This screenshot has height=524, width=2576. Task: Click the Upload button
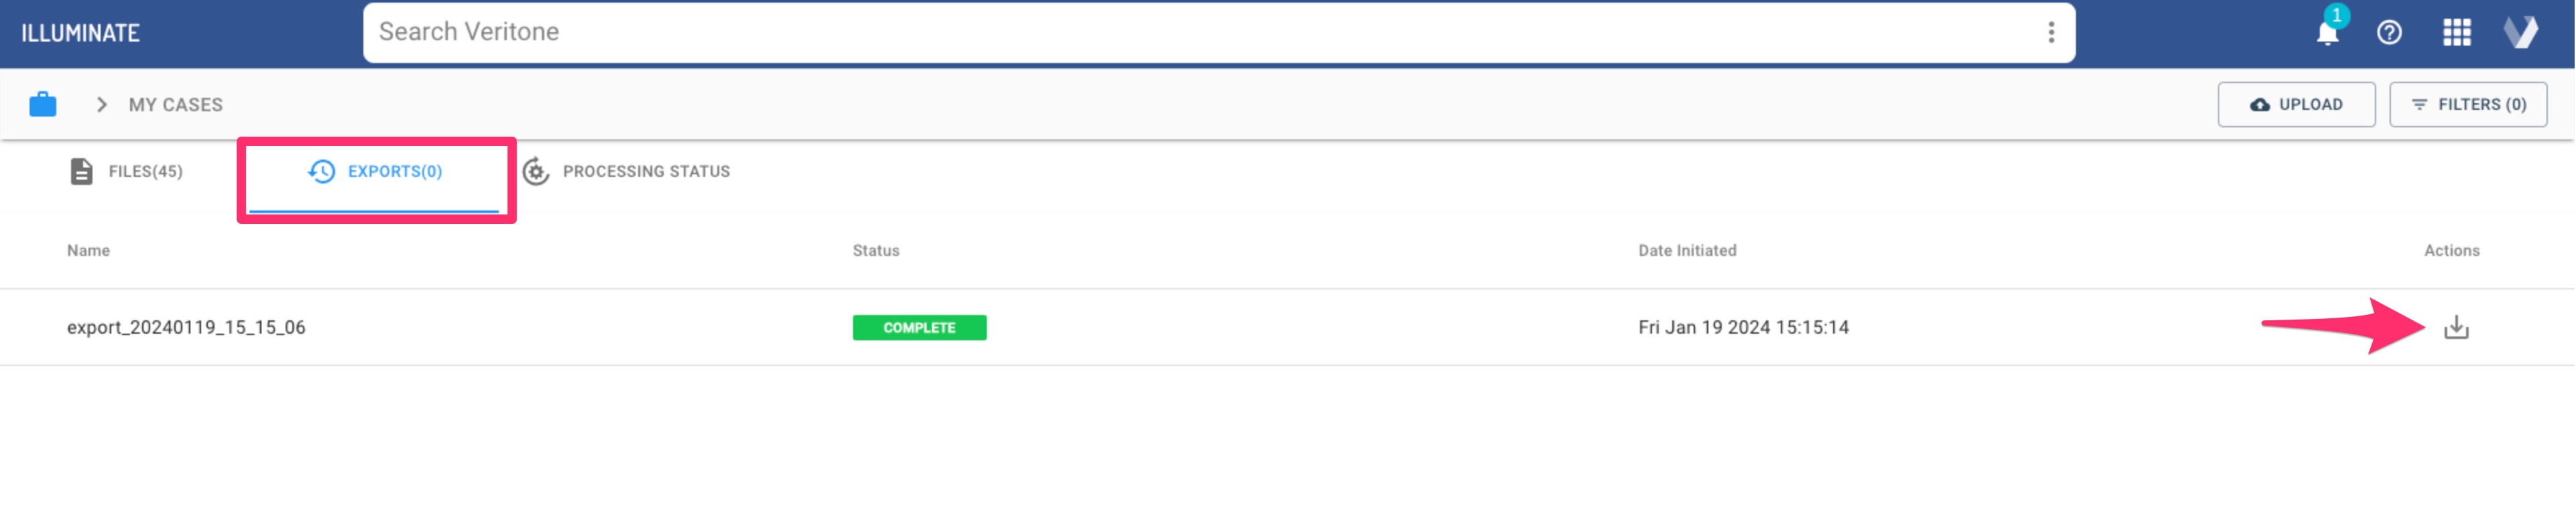click(x=2296, y=104)
